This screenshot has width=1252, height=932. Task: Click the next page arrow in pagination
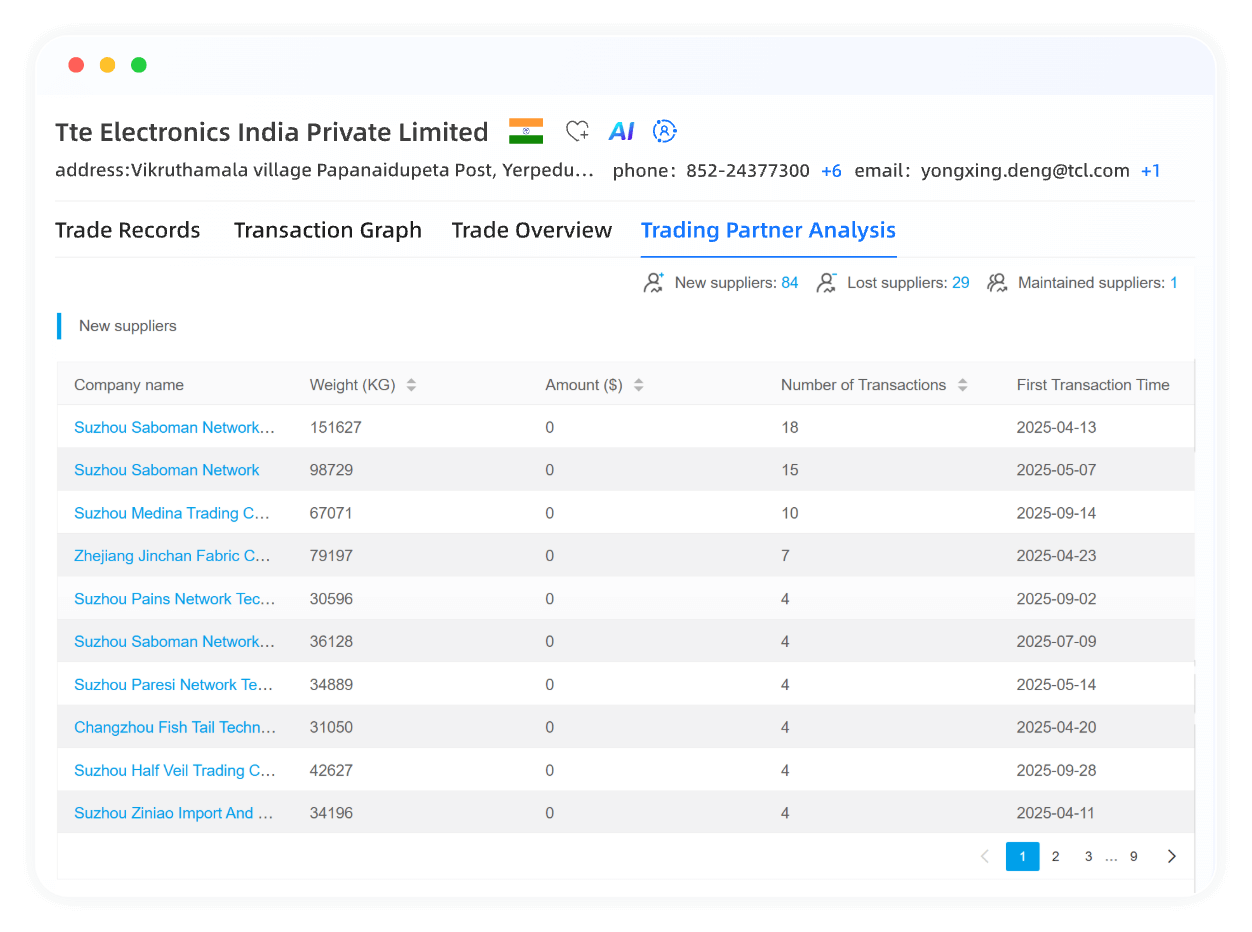click(1171, 856)
